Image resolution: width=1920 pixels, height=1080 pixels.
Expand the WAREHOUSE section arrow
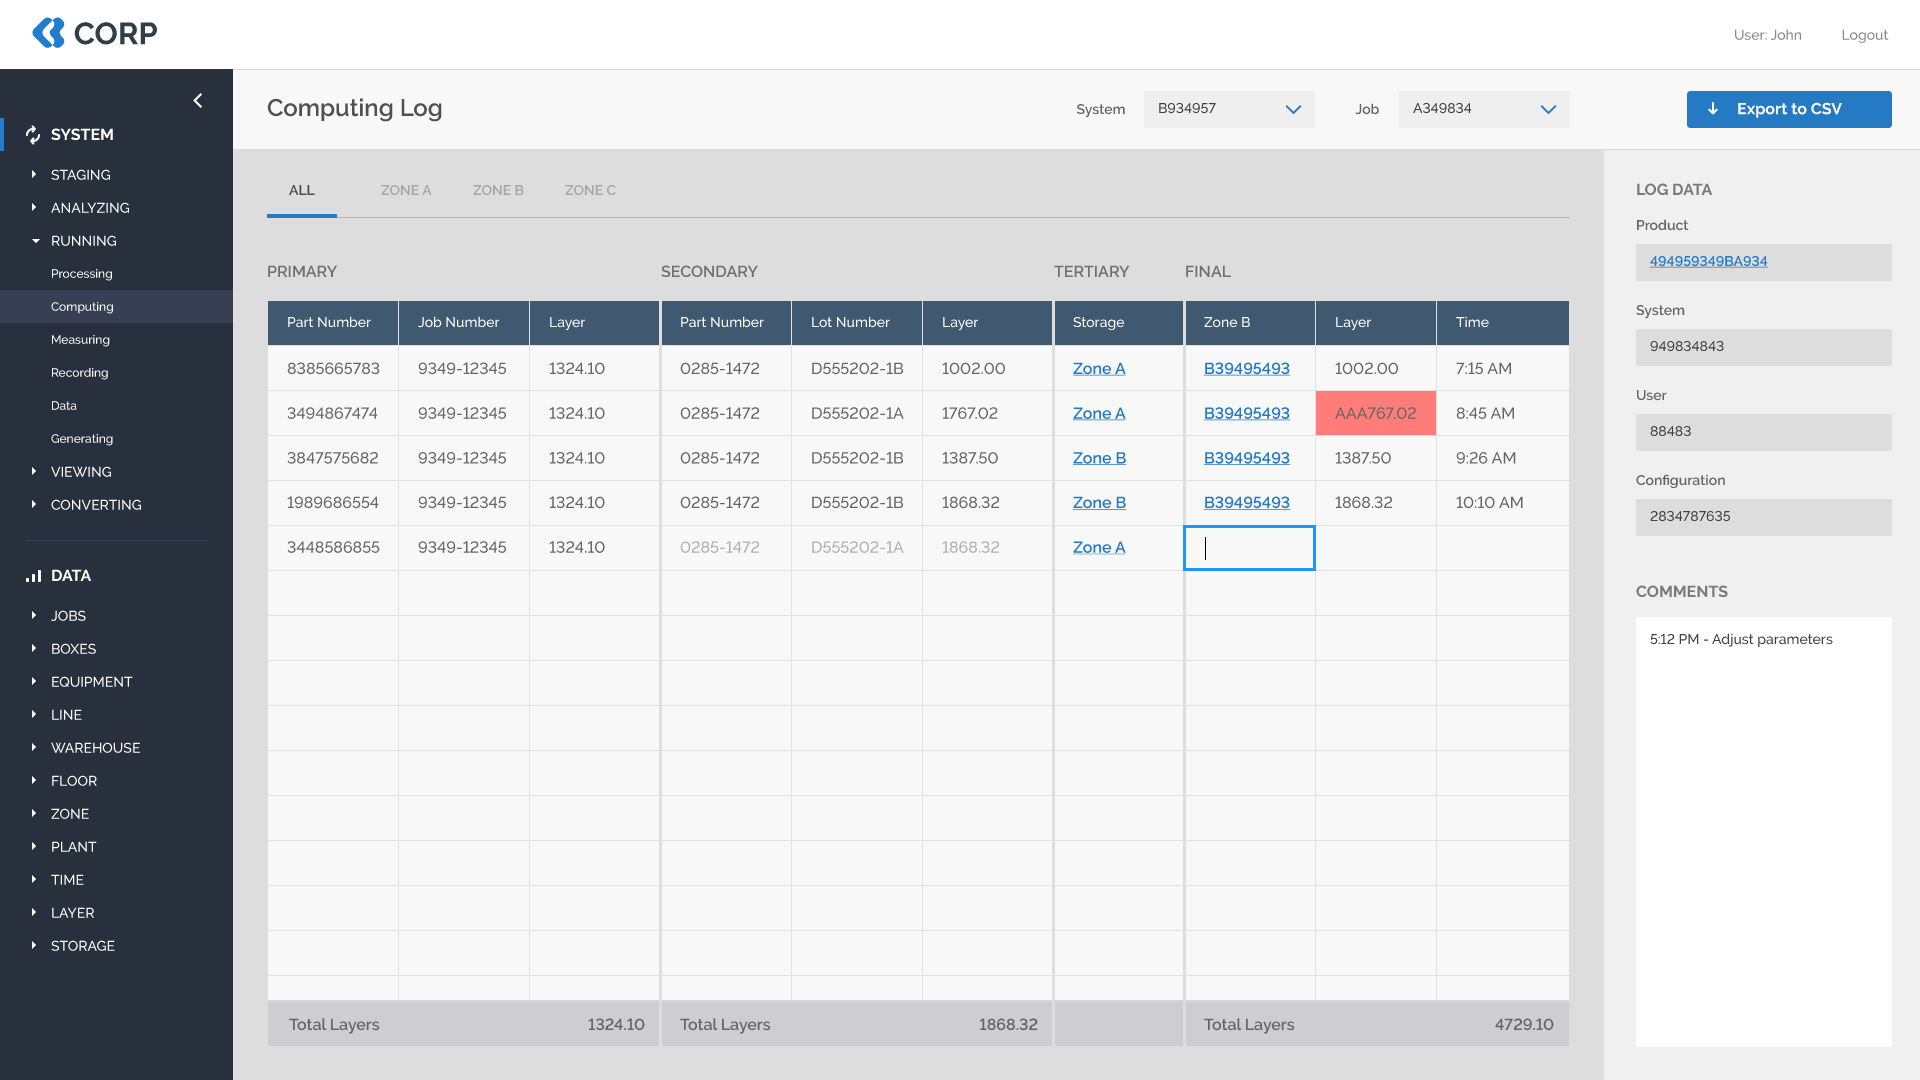(34, 748)
